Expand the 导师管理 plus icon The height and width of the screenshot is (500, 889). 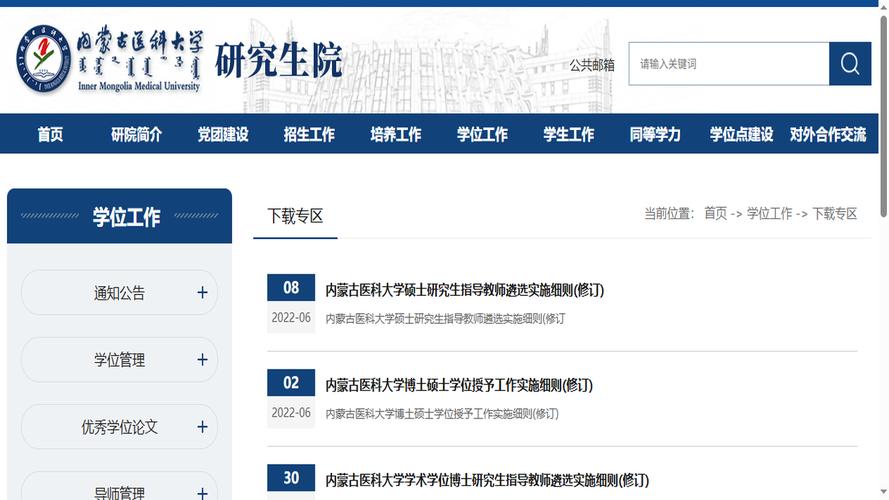(202, 493)
